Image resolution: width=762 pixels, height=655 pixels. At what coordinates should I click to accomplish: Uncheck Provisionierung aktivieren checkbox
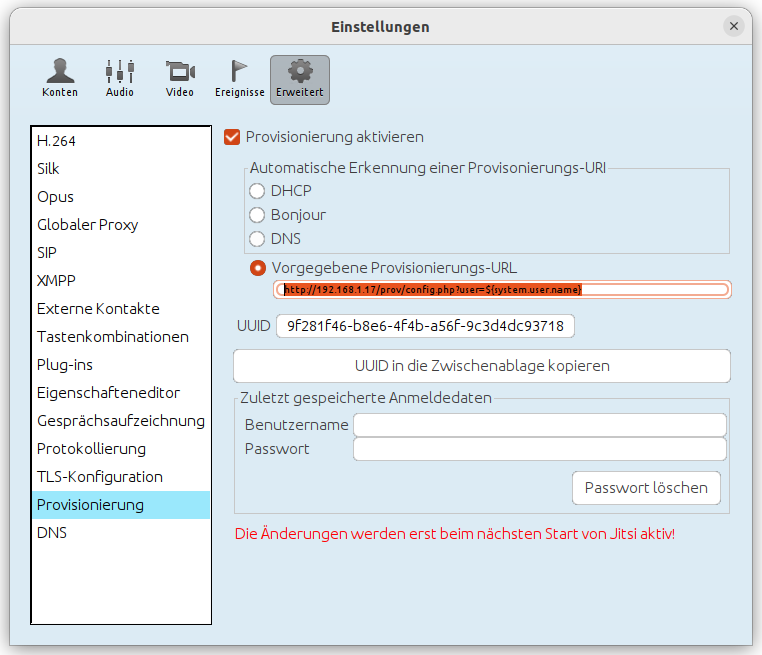233,137
